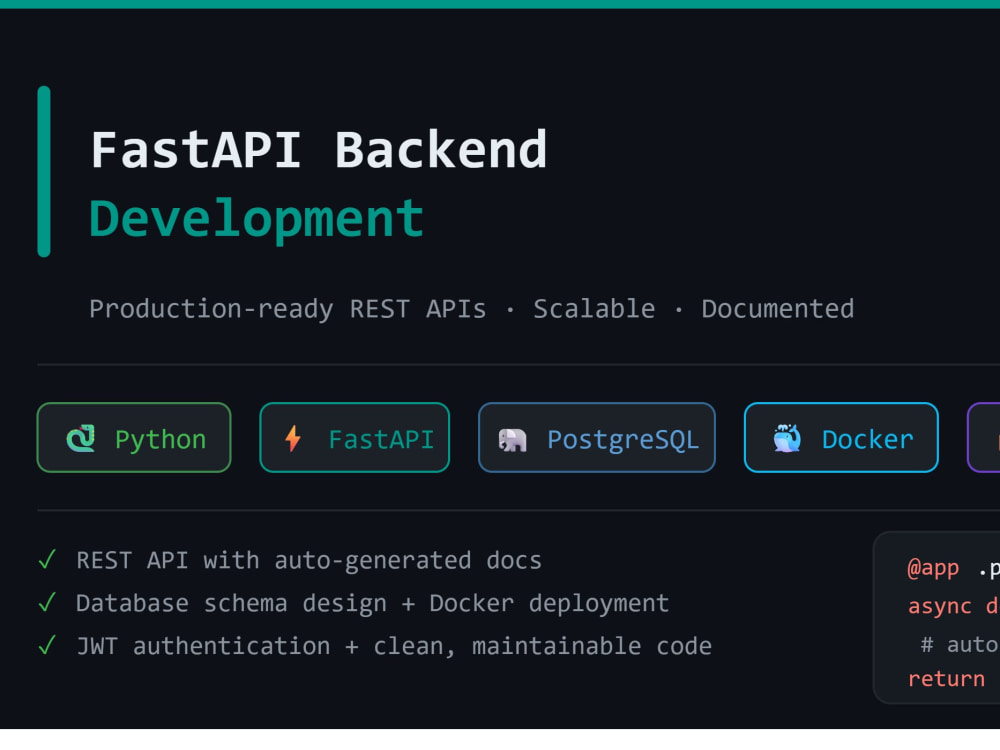Select the FastAPI badge
1000x750 pixels.
click(355, 438)
